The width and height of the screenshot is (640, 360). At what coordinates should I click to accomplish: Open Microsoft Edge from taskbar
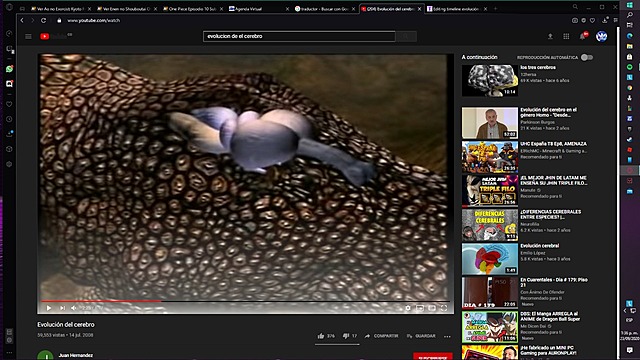[x=630, y=36]
